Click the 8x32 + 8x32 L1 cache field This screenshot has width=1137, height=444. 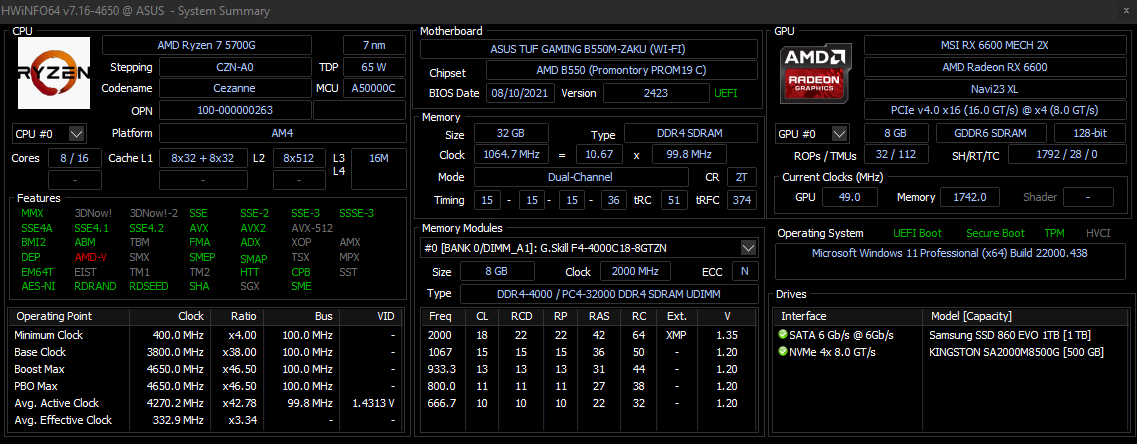click(202, 158)
